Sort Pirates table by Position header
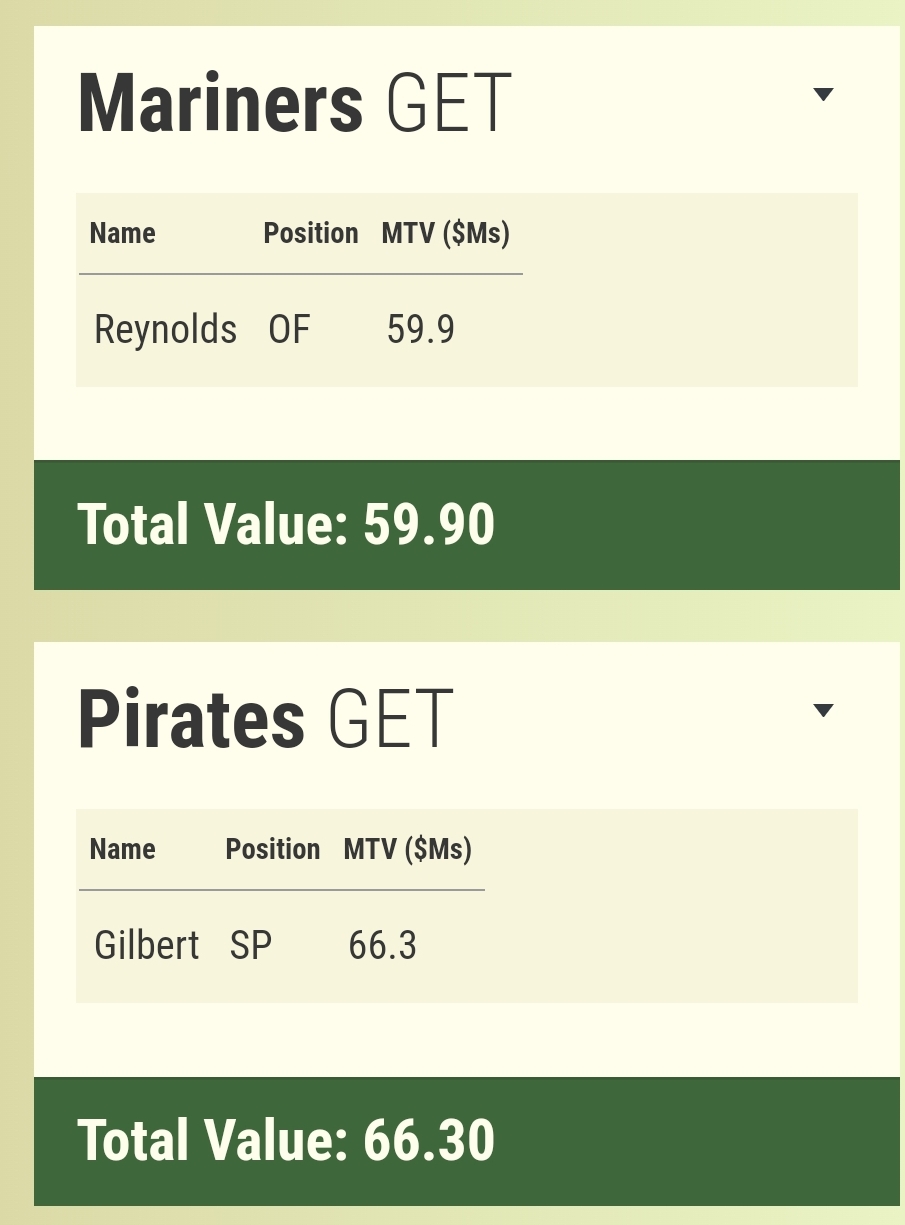Screen dimensions: 905x1225 click(272, 849)
